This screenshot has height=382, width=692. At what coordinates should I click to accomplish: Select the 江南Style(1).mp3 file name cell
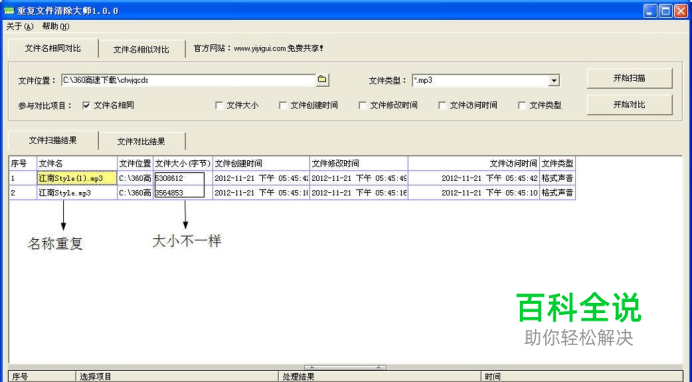click(x=77, y=178)
